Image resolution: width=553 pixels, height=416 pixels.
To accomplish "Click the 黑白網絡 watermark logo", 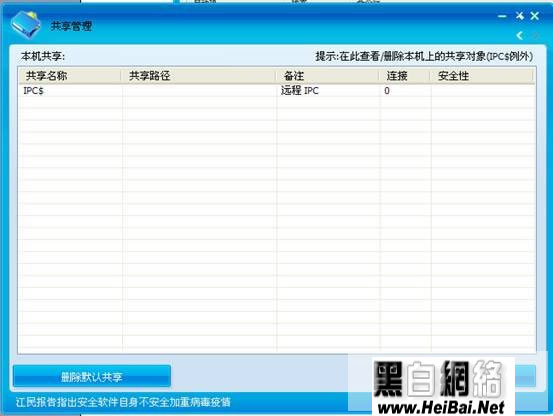I will point(438,379).
